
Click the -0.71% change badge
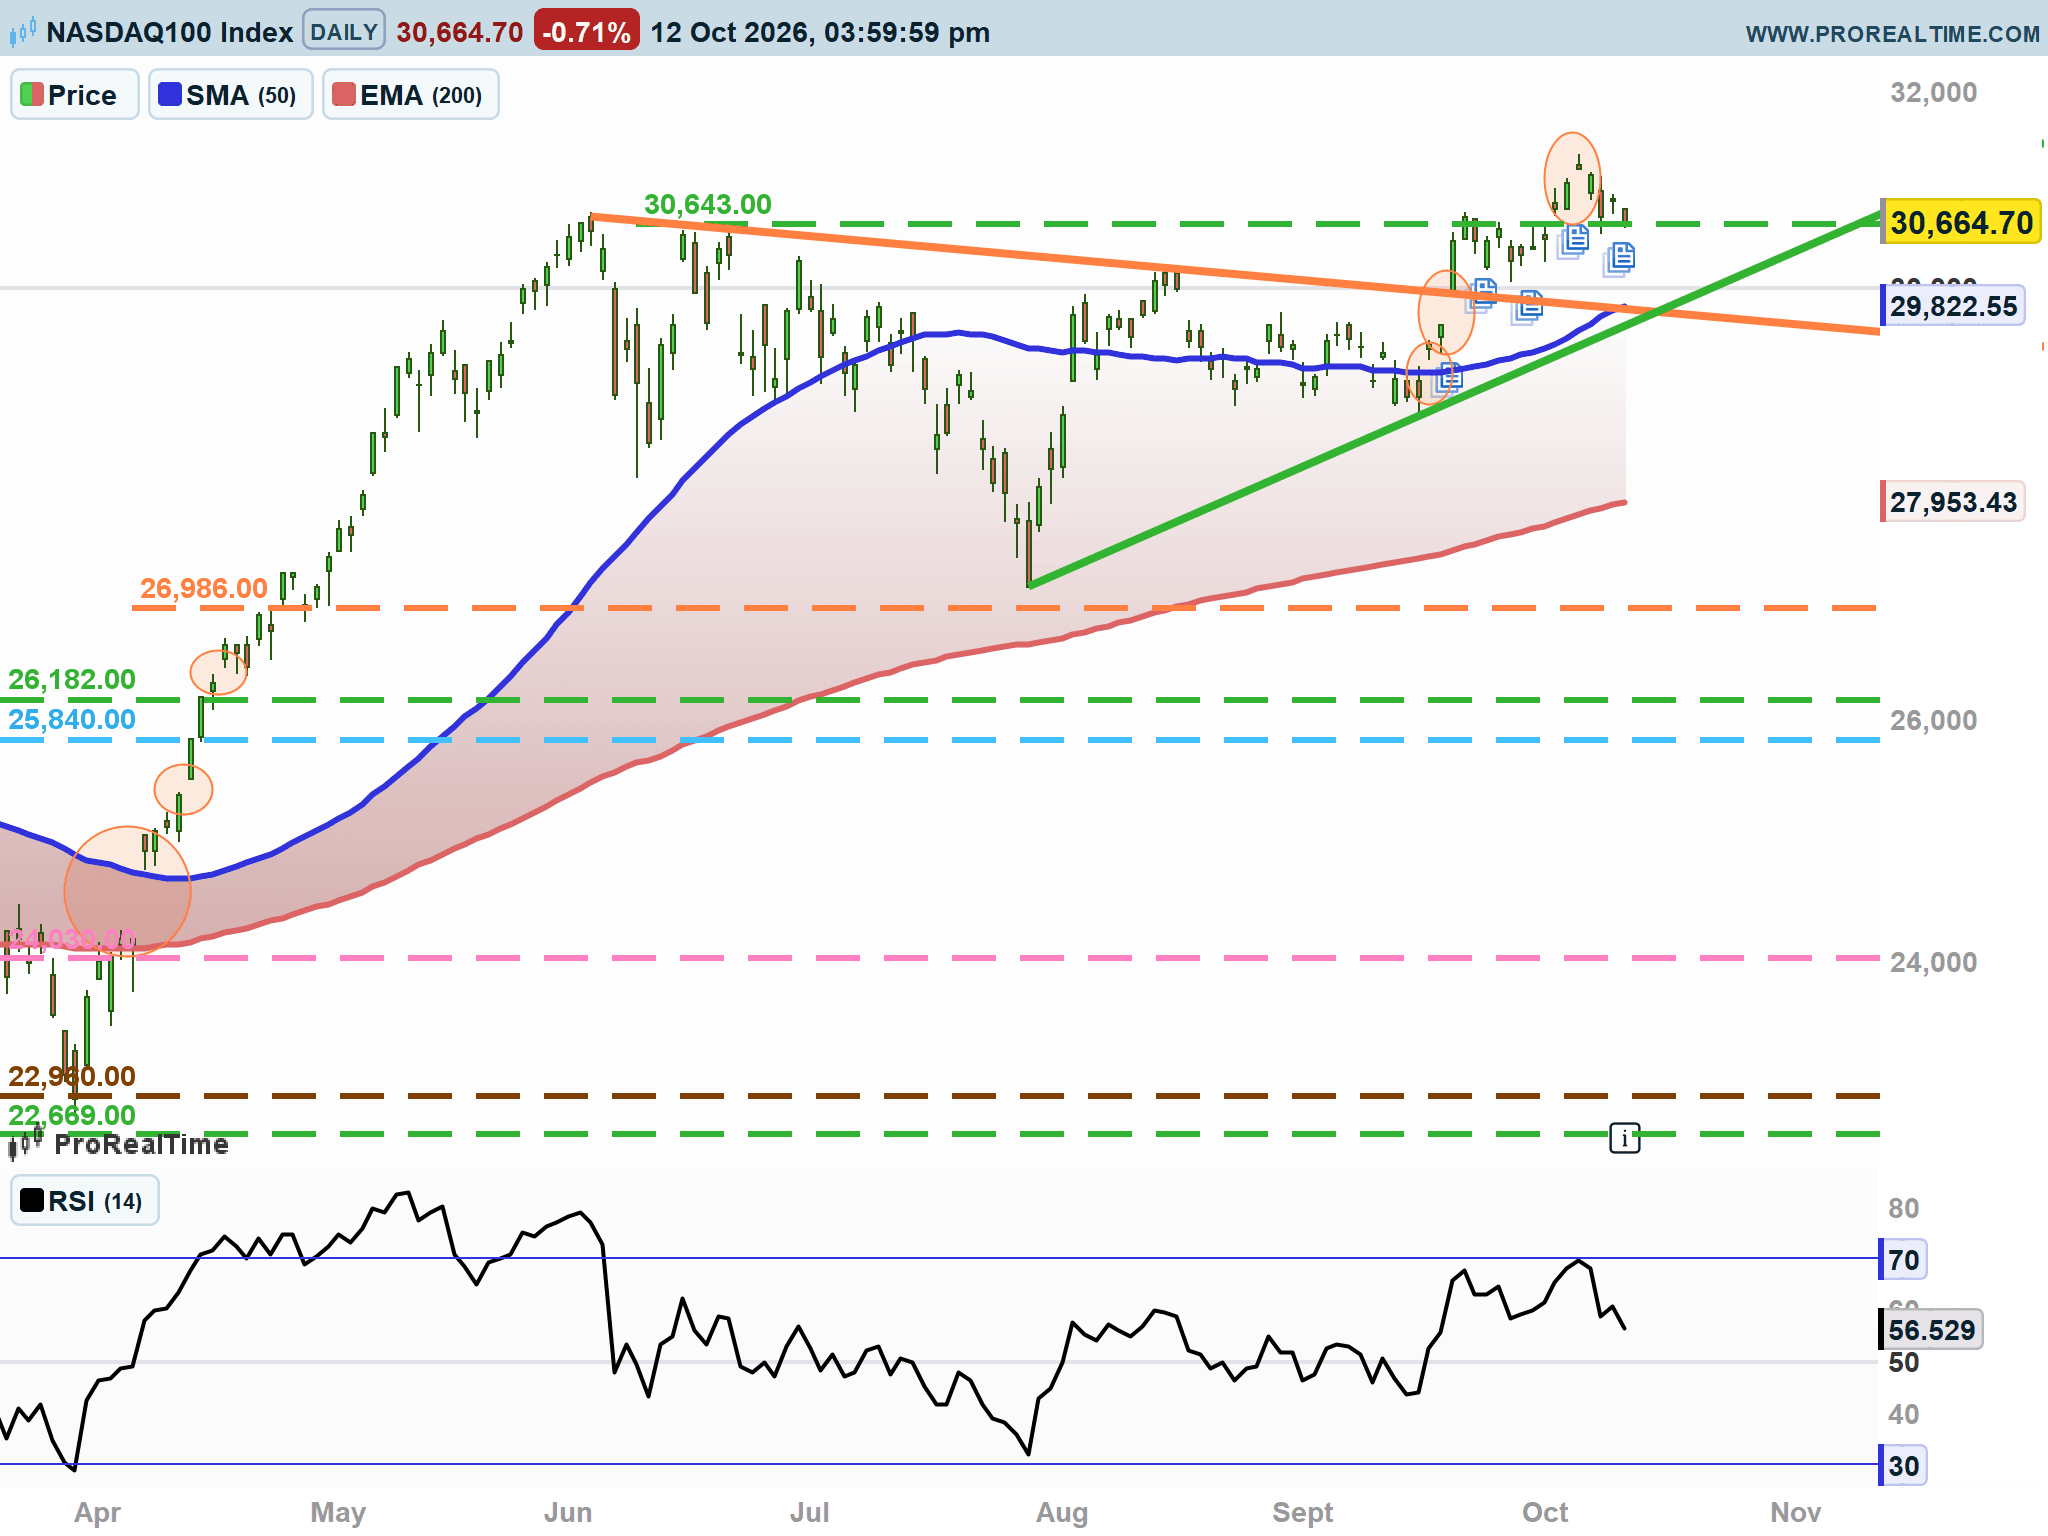click(586, 32)
